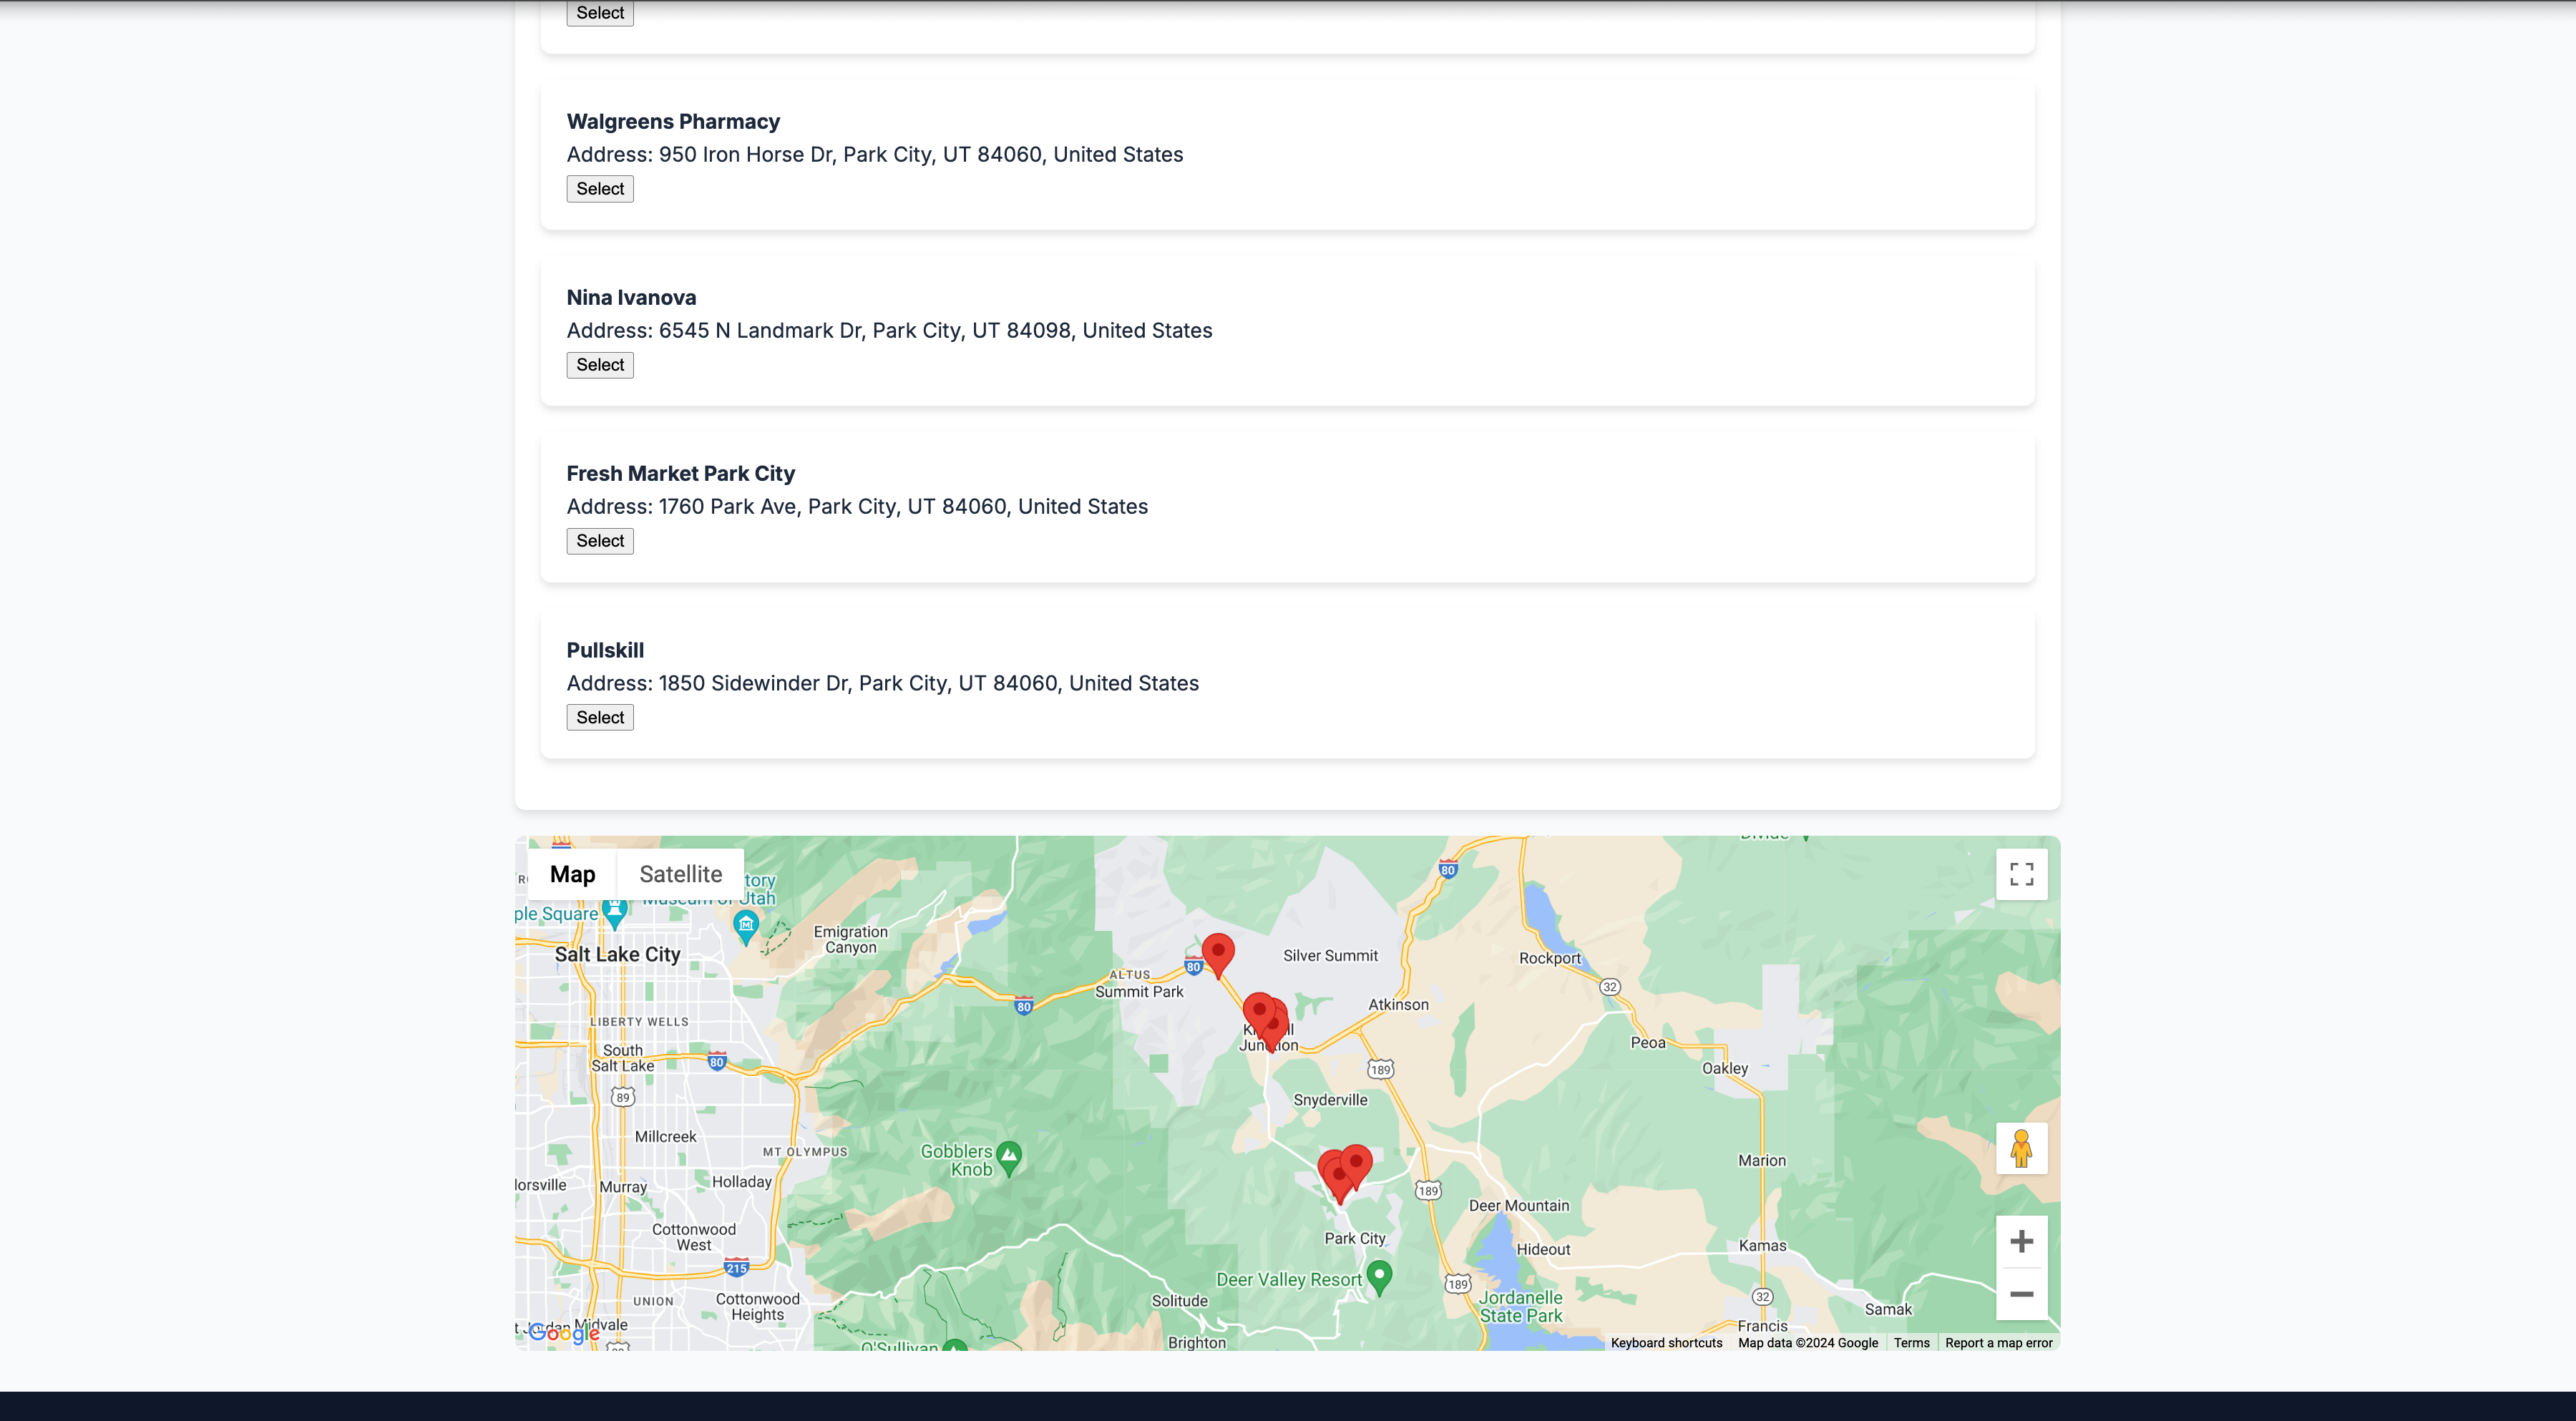The width and height of the screenshot is (2576, 1421).
Task: Open the map Terms link
Action: [1911, 1343]
